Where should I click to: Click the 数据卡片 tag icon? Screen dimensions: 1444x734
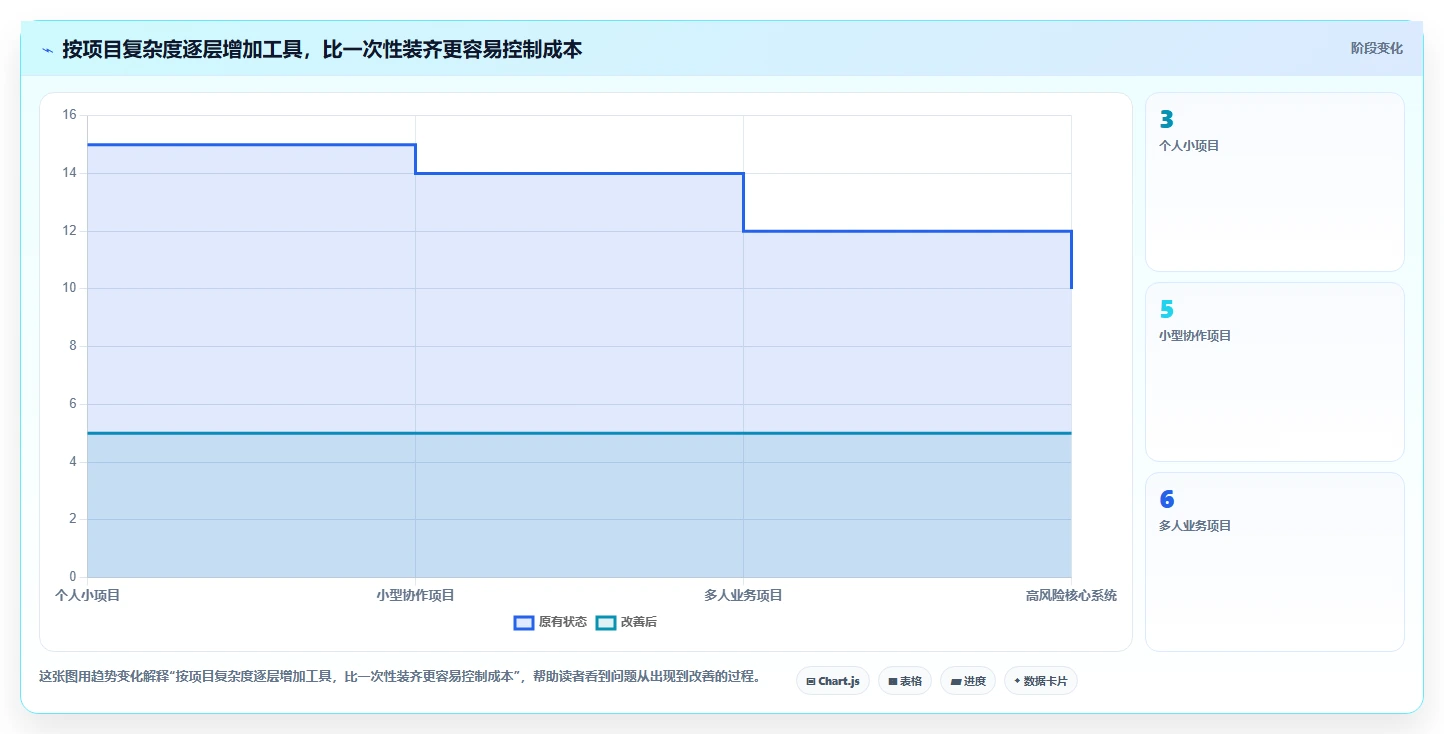tap(1017, 681)
